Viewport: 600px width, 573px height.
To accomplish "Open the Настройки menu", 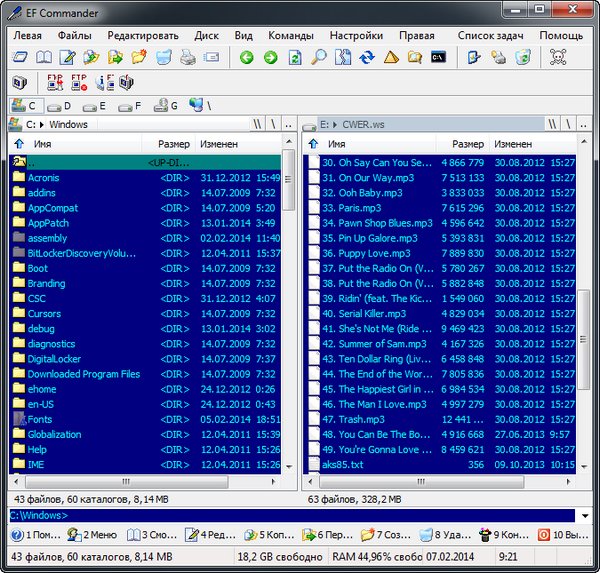I will (x=355, y=35).
